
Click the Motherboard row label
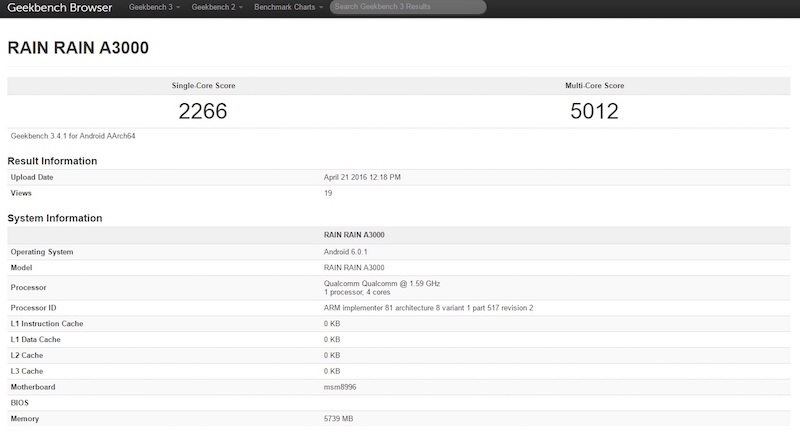33,387
